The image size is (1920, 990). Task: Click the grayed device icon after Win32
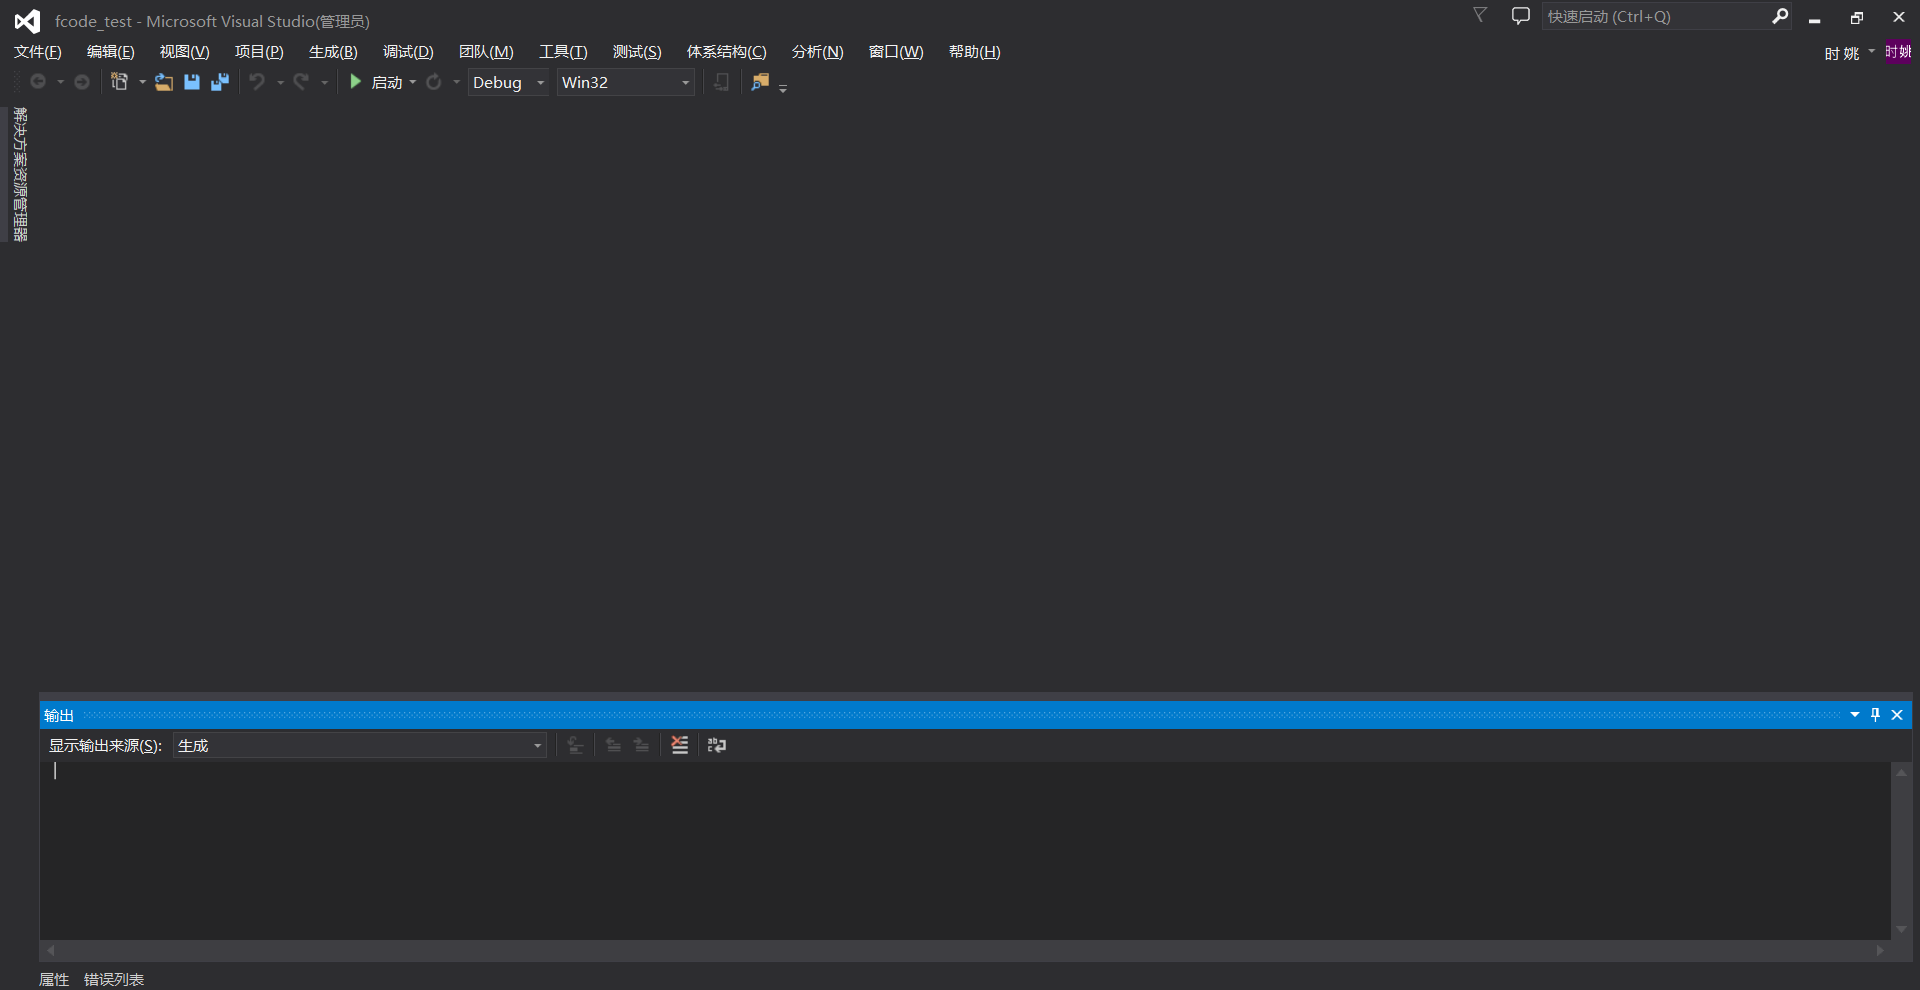coord(721,82)
